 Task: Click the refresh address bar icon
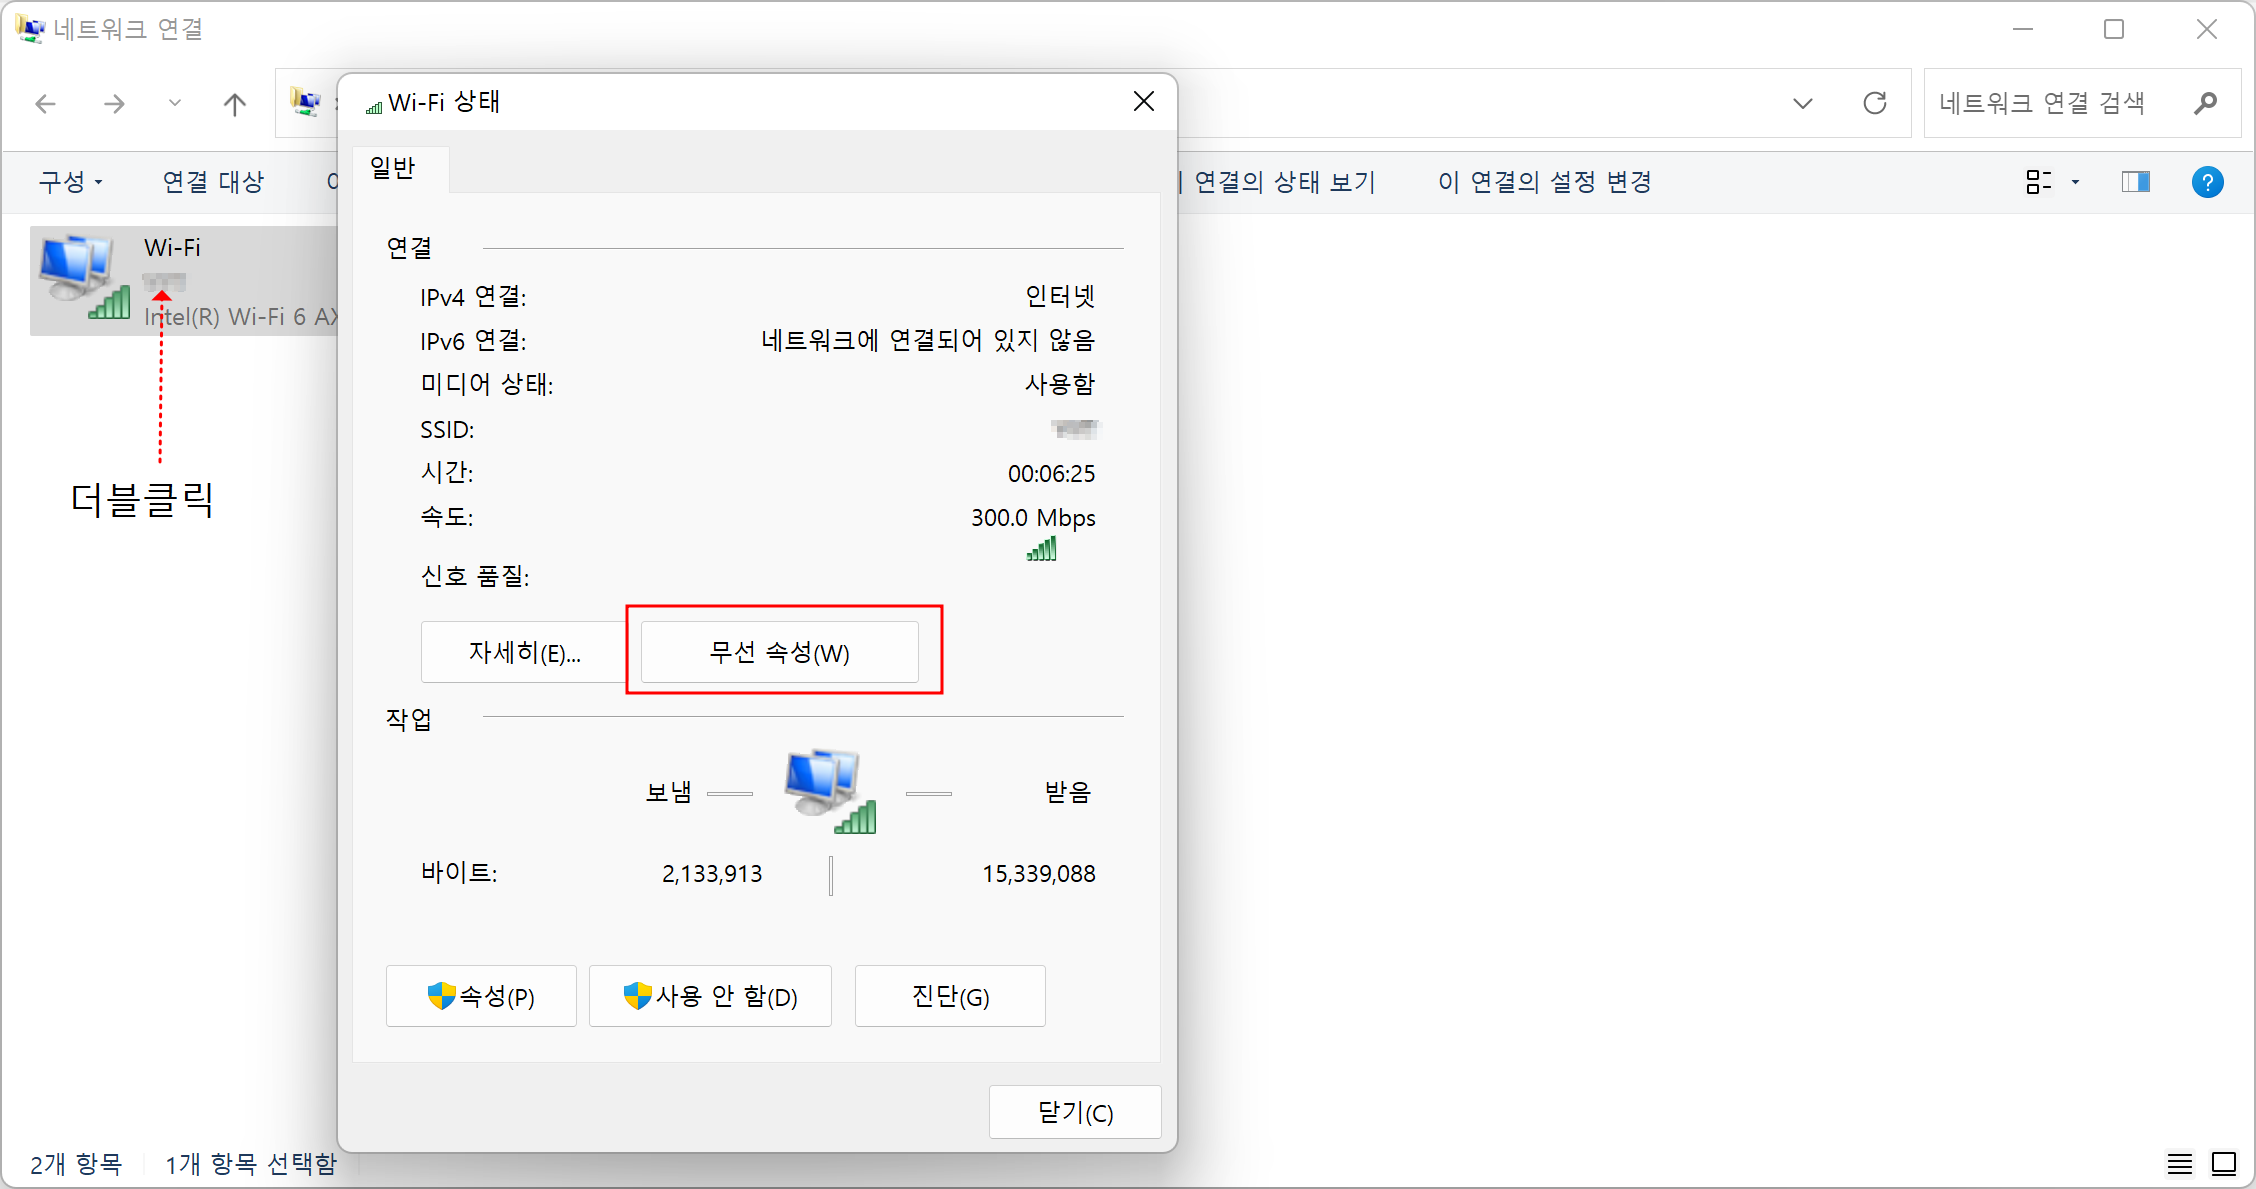tap(1875, 103)
